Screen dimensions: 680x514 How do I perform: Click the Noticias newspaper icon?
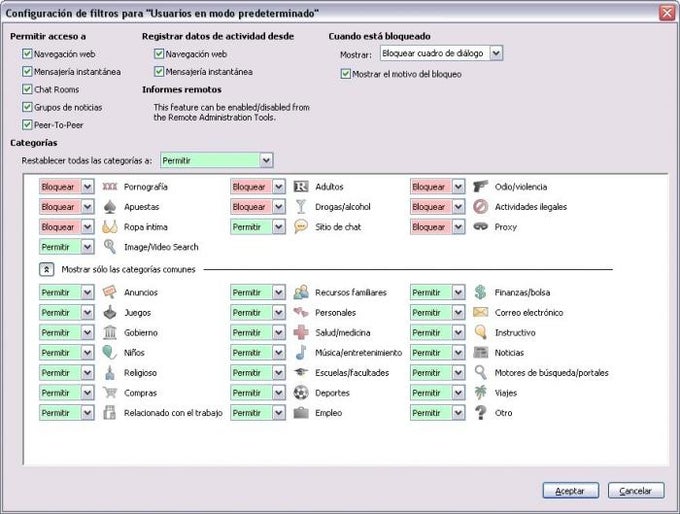tap(481, 352)
